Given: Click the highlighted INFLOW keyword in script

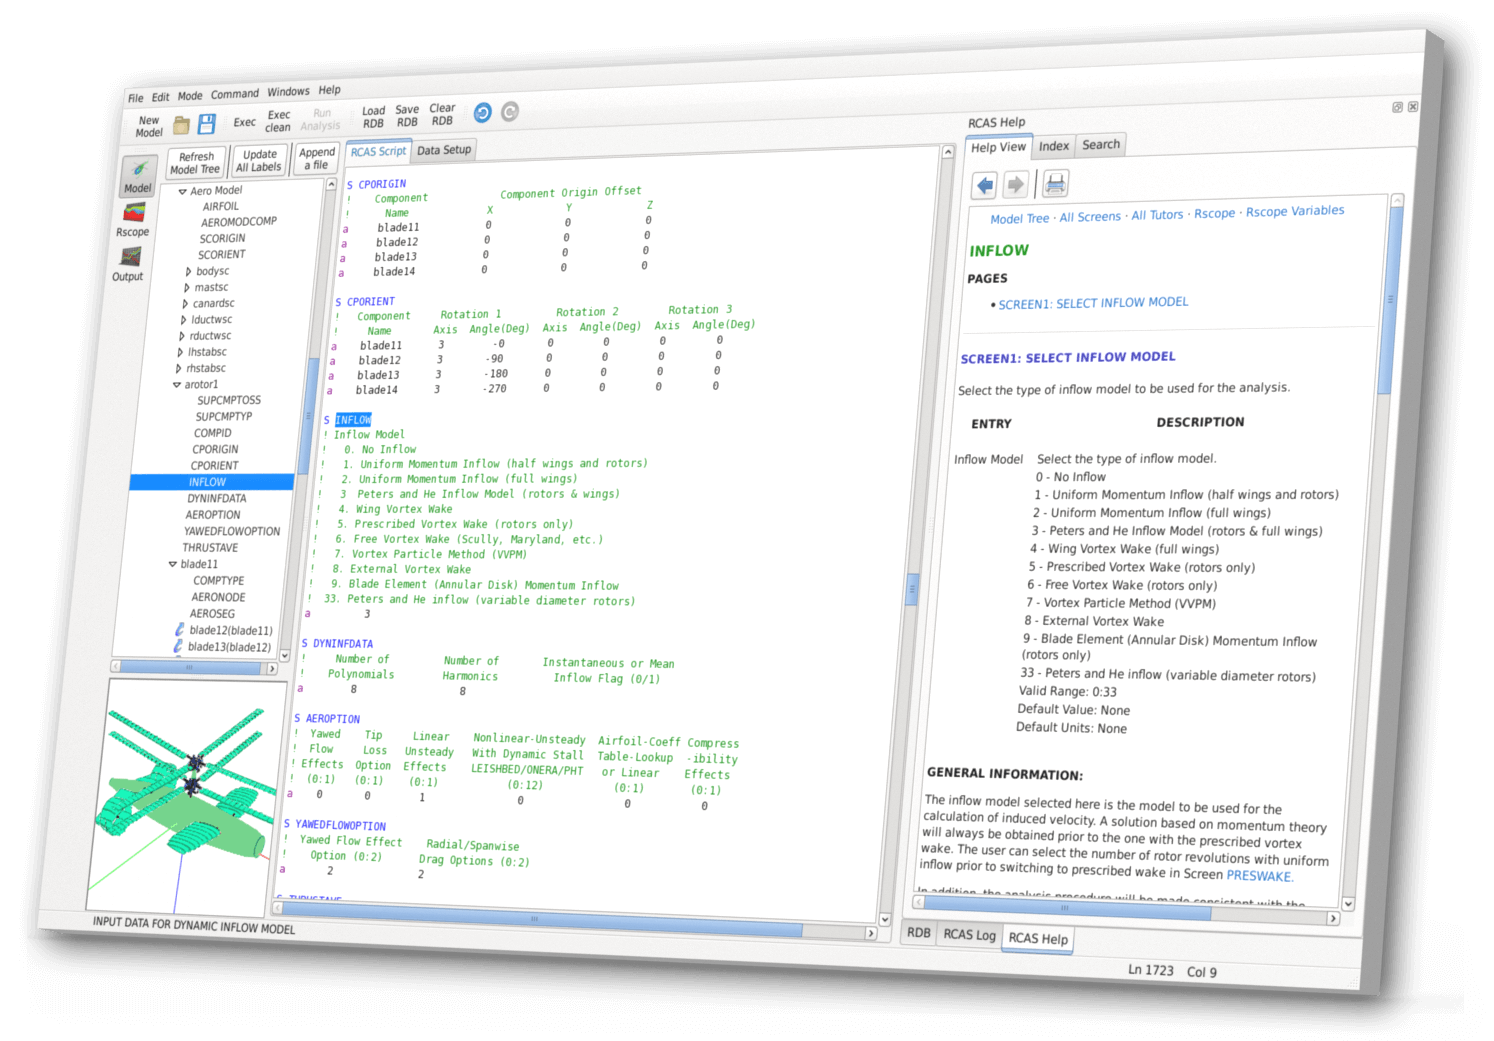Looking at the screenshot, I should click(x=353, y=420).
